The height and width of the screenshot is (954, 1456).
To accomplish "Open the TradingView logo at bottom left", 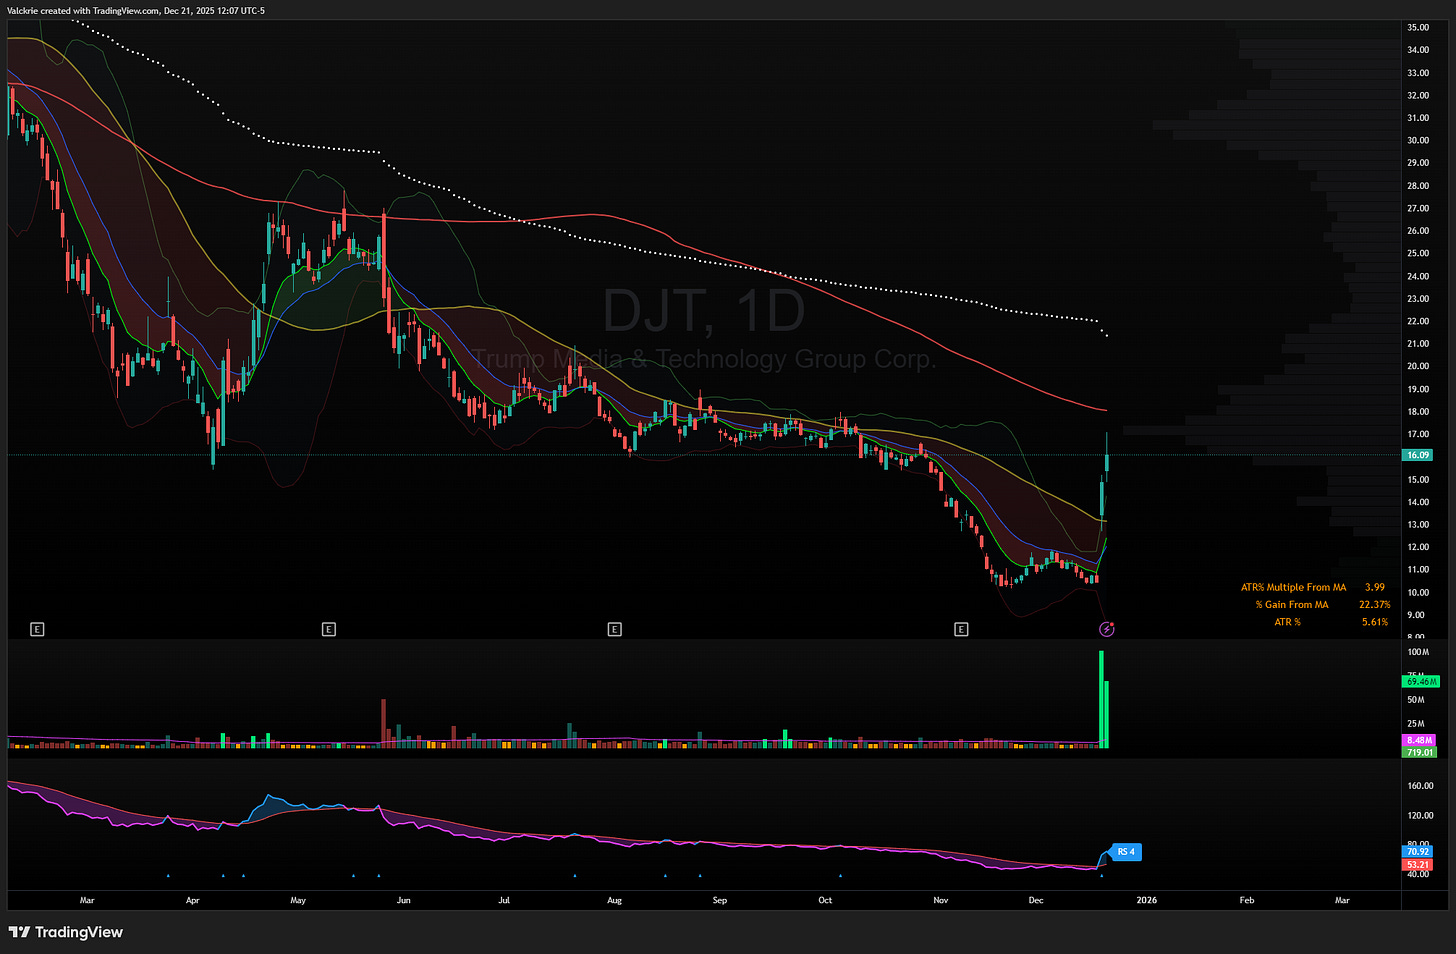I will (66, 932).
